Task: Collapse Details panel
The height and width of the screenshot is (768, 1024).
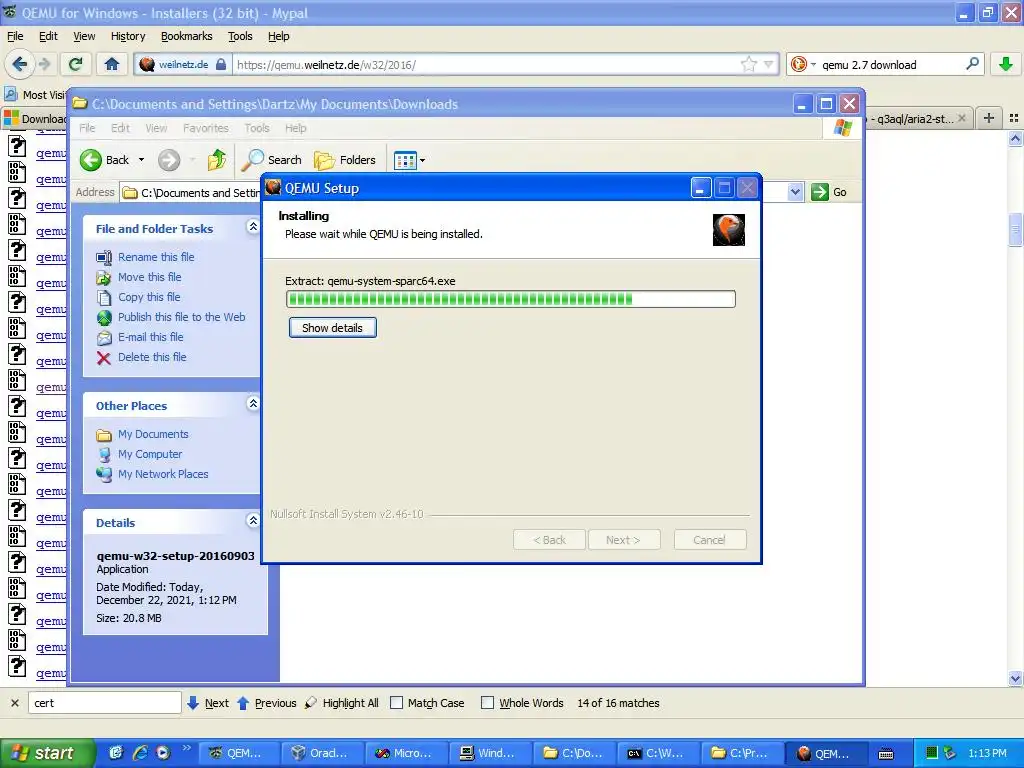Action: (253, 520)
